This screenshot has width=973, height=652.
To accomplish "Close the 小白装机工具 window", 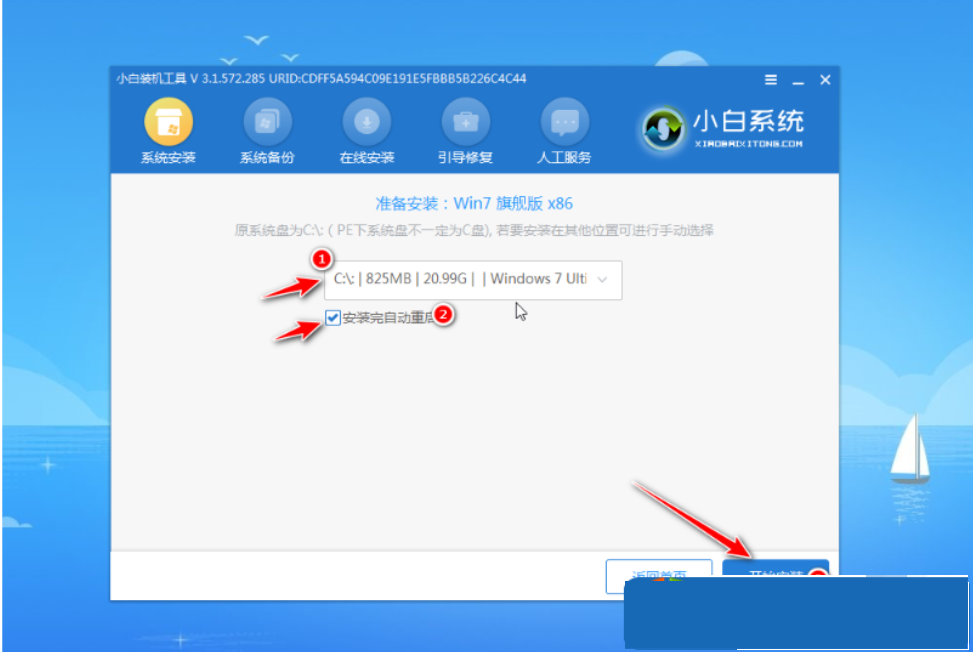I will (825, 79).
